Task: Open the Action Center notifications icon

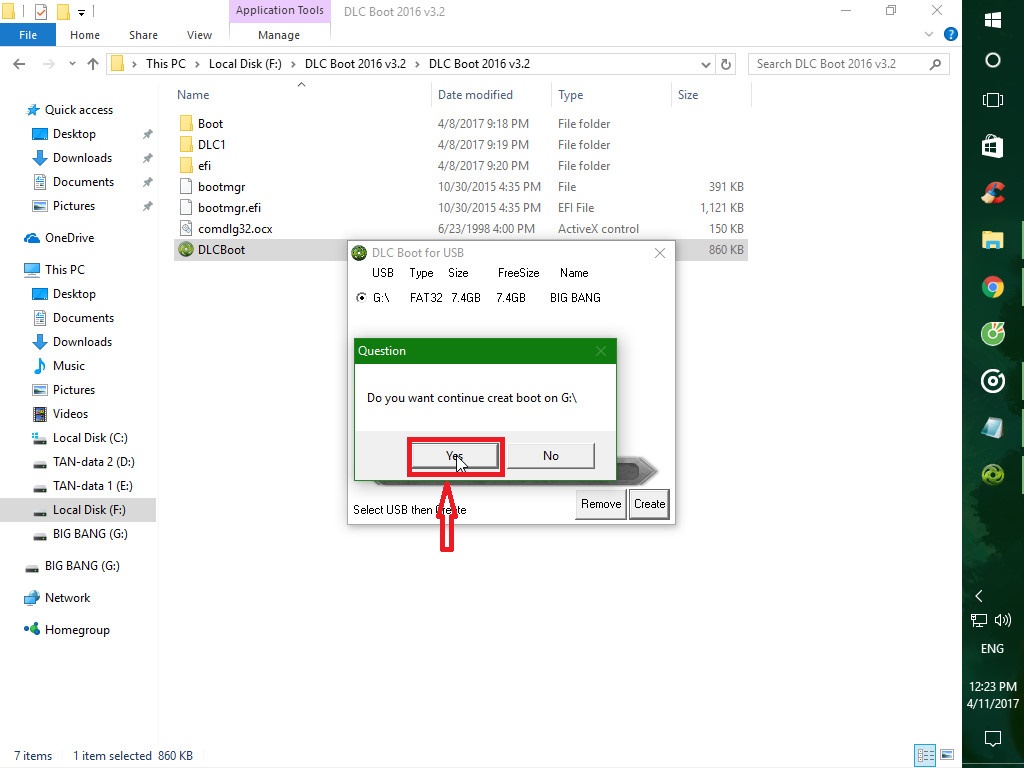Action: [993, 739]
